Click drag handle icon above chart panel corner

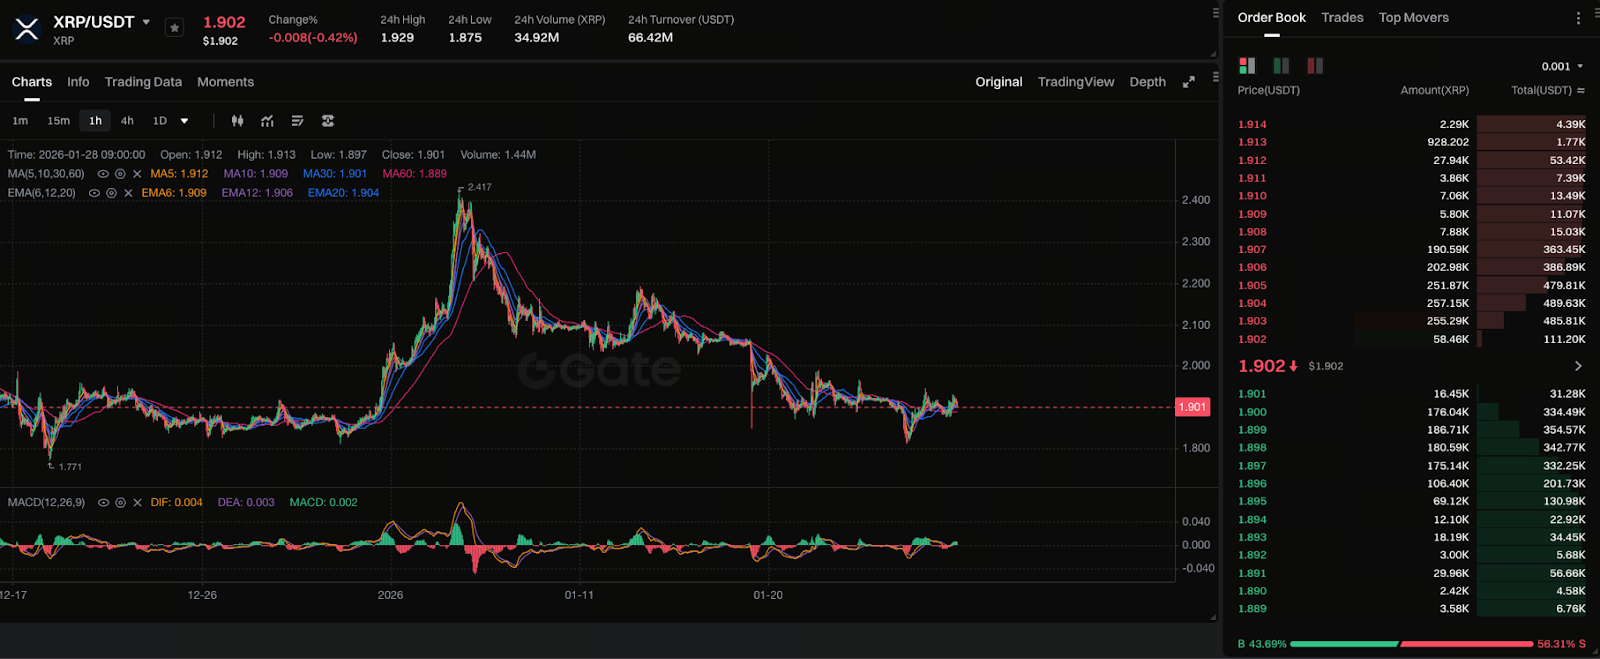pyautogui.click(x=1215, y=14)
